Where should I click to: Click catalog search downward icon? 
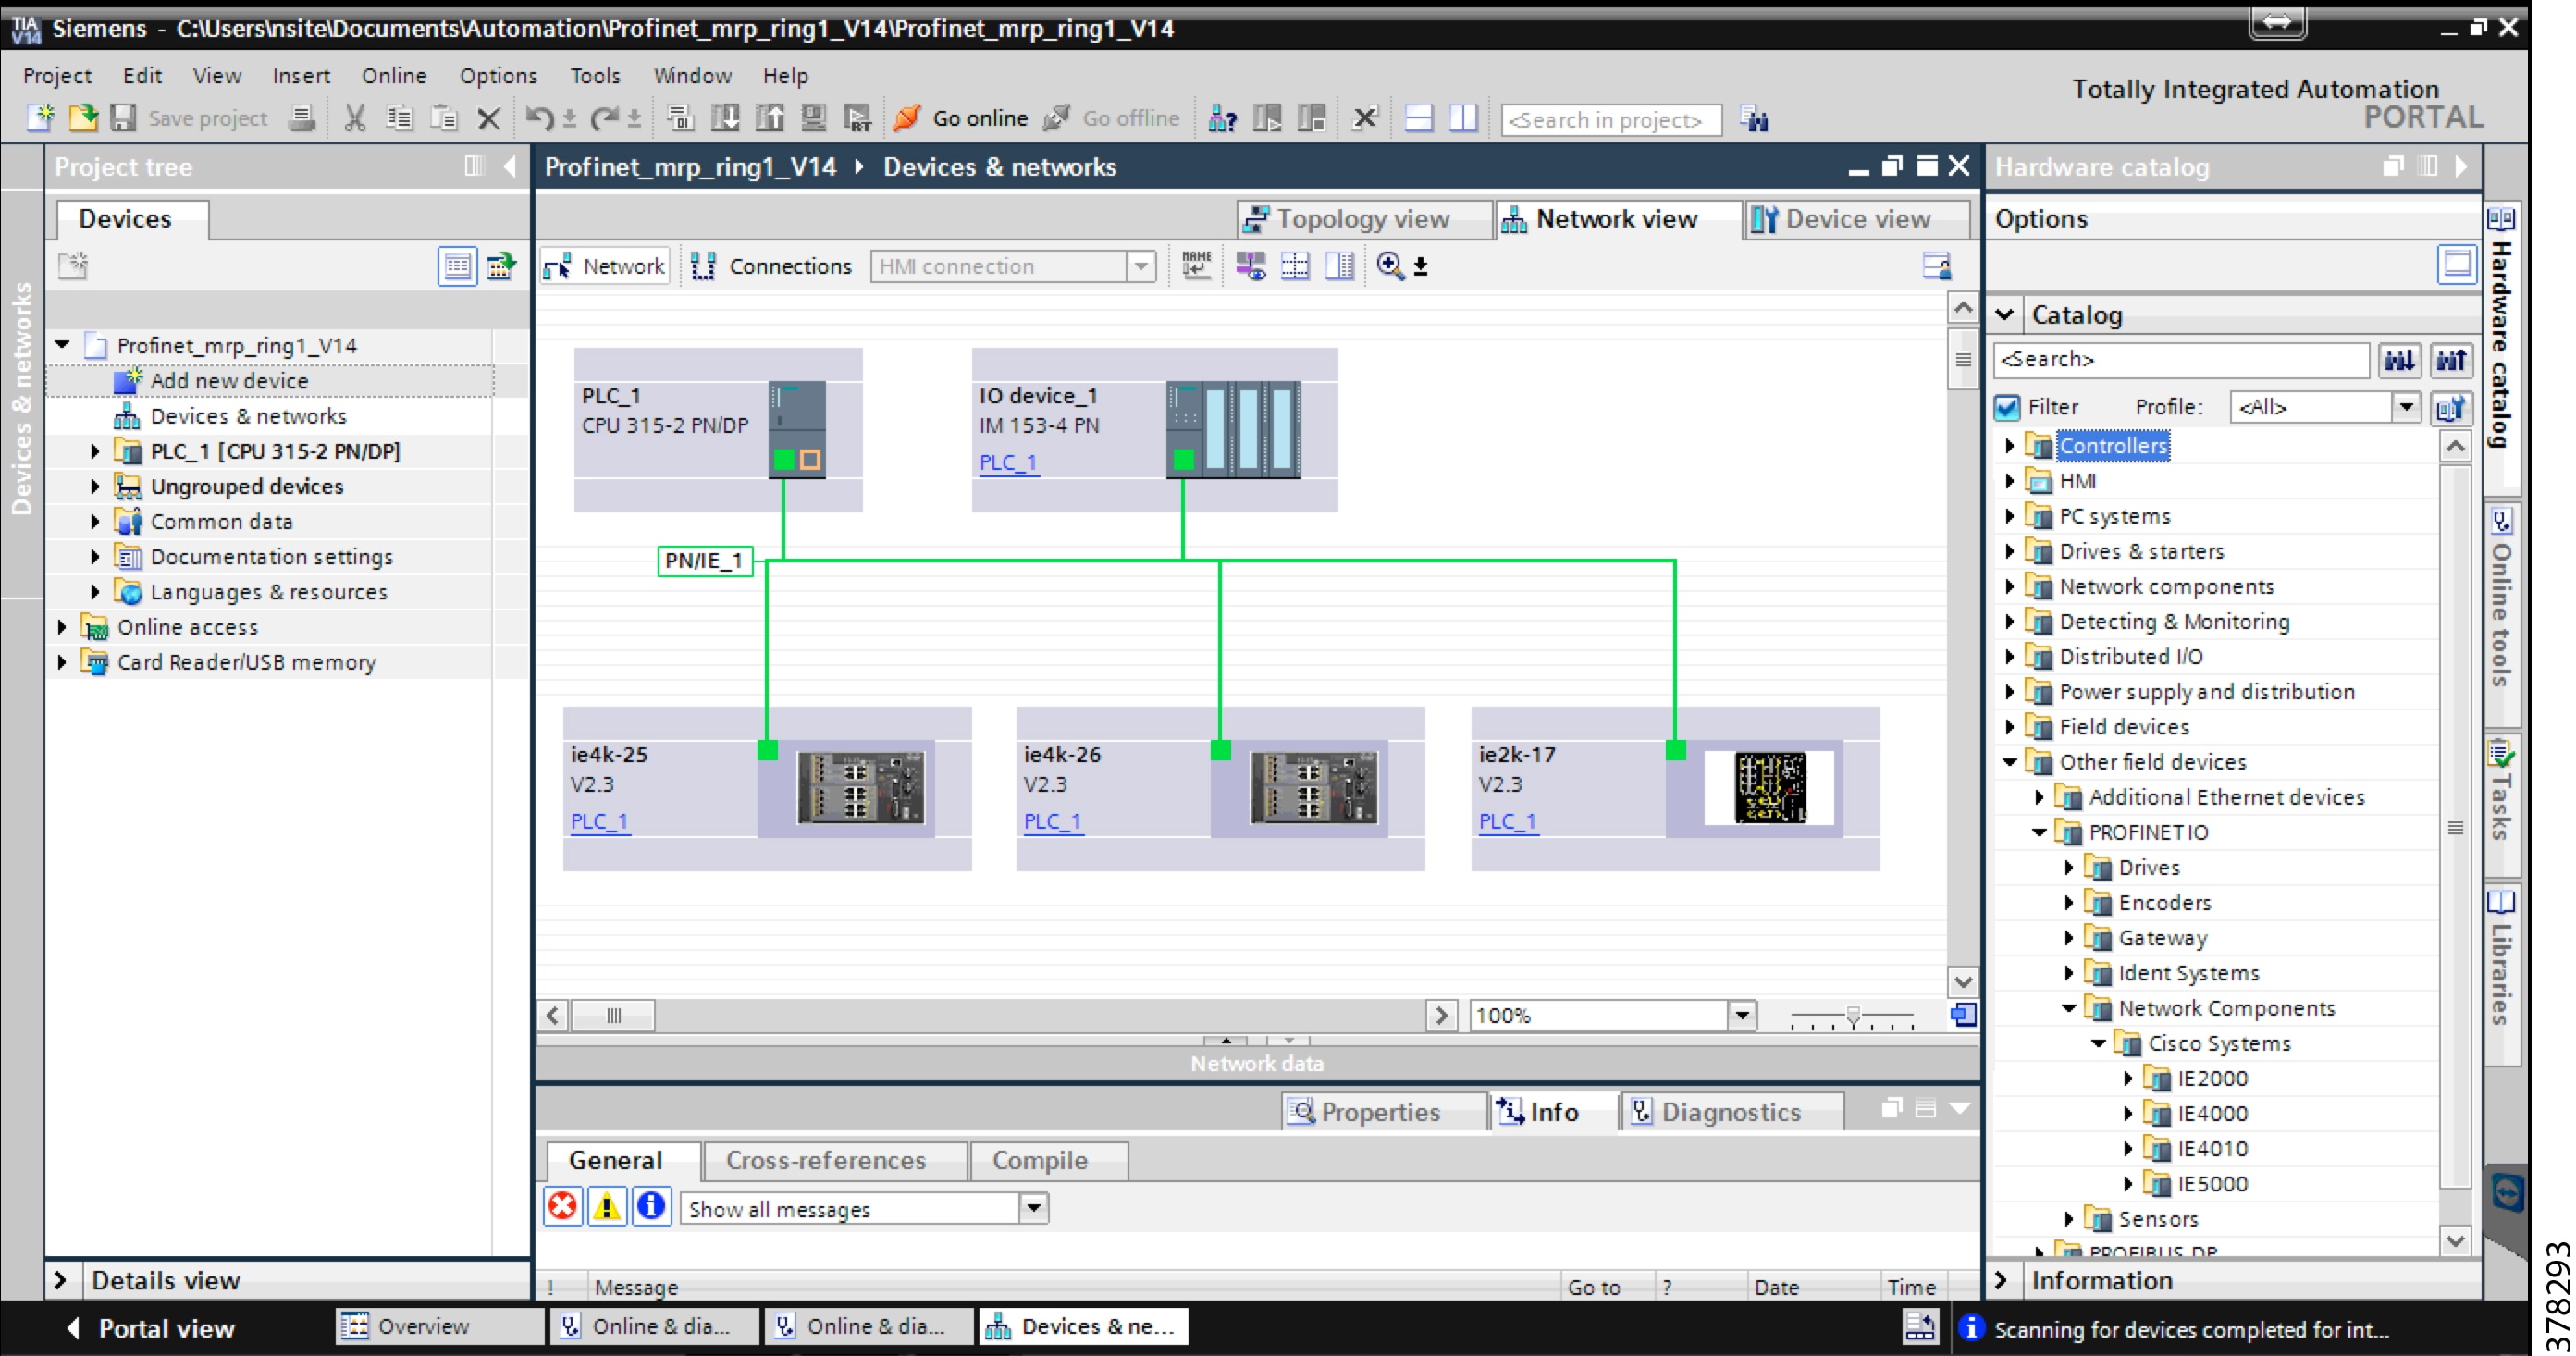coord(2399,360)
